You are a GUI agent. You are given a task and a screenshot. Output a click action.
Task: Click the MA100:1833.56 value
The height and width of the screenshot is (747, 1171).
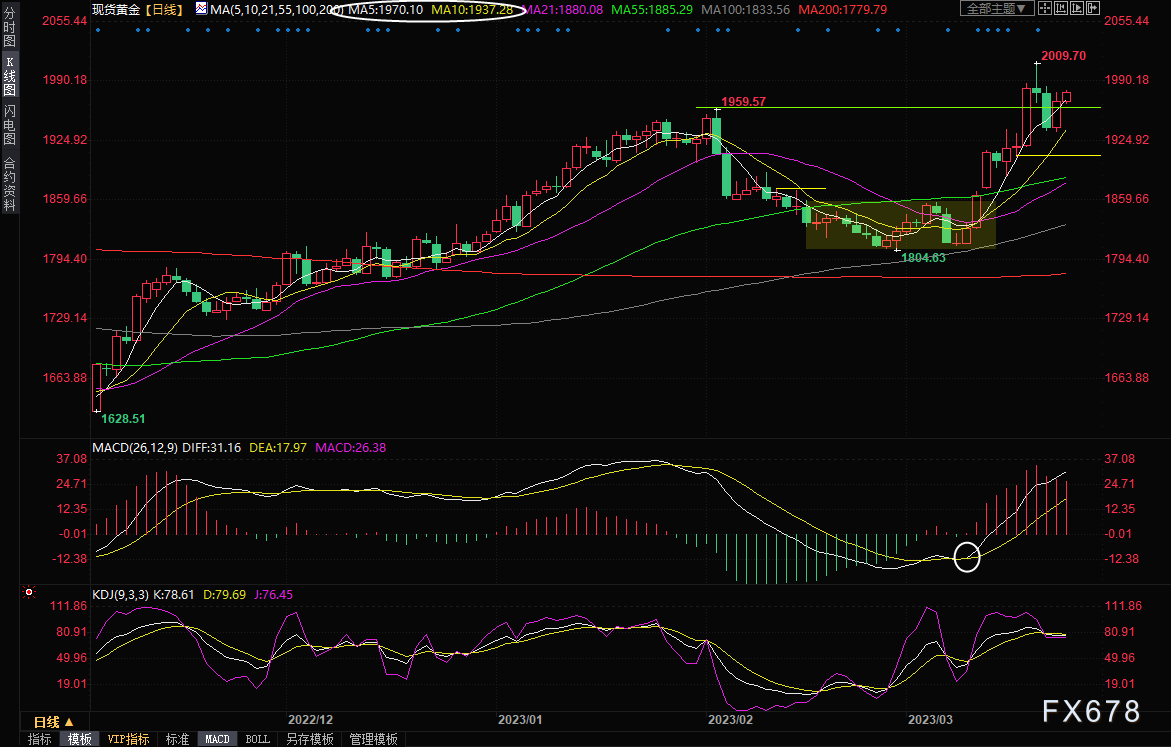pos(745,10)
